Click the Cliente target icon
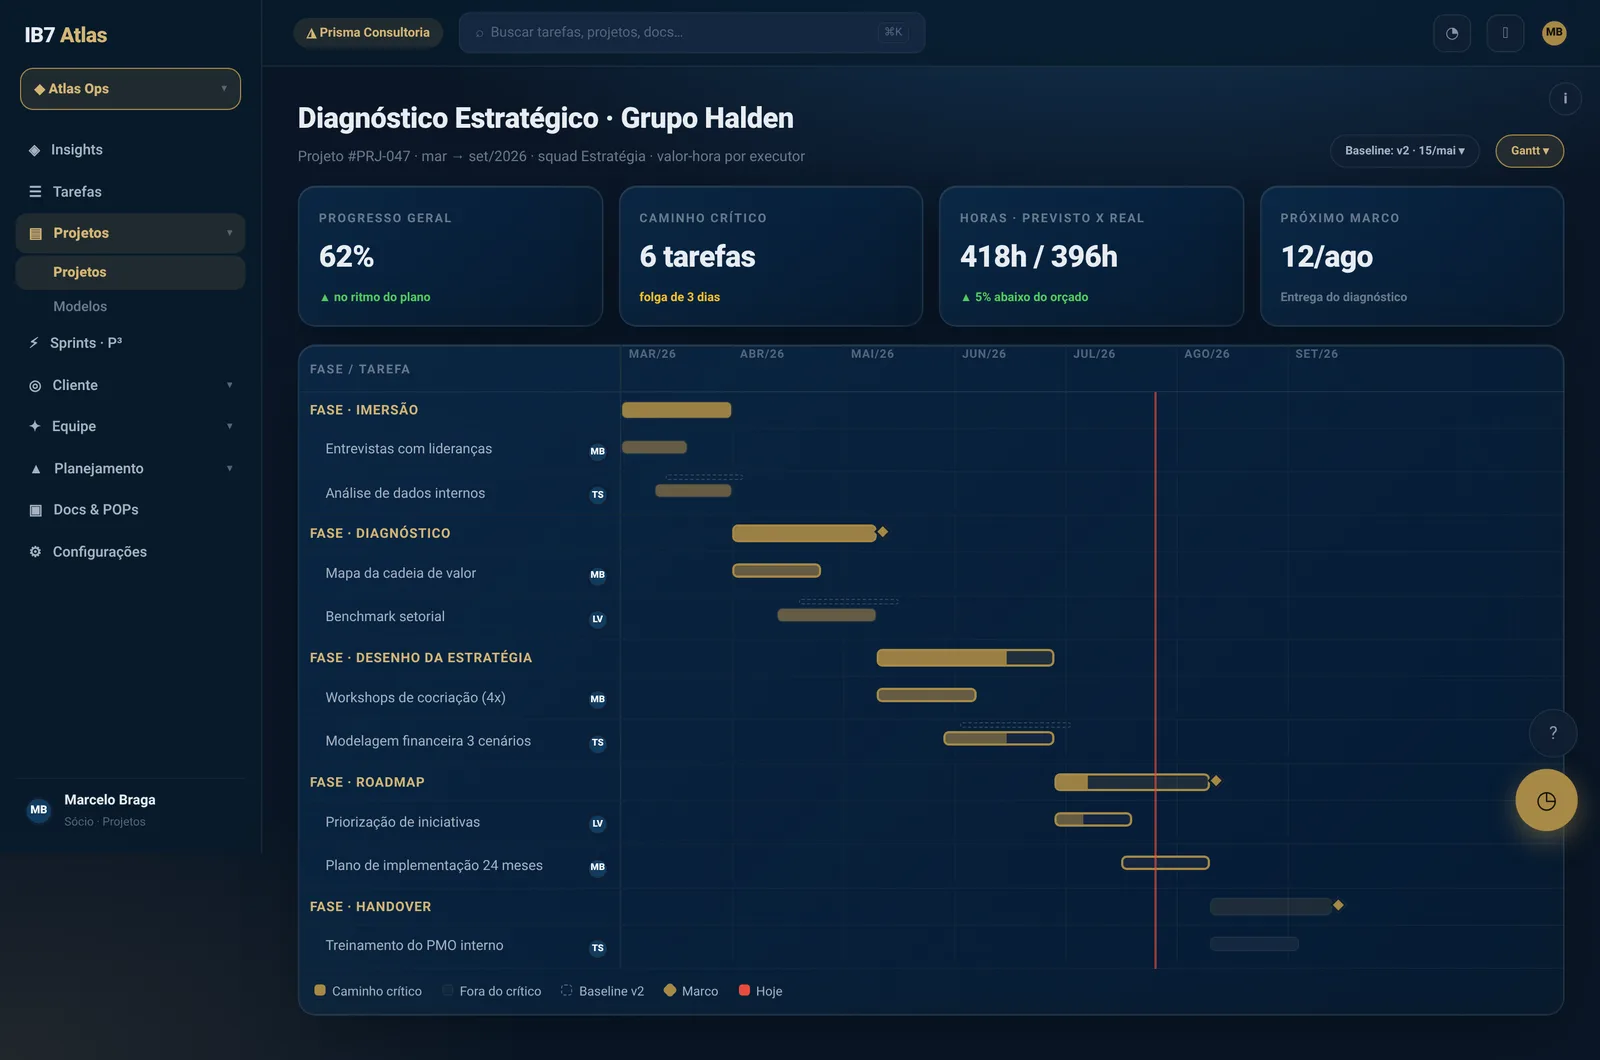The height and width of the screenshot is (1060, 1600). 35,385
